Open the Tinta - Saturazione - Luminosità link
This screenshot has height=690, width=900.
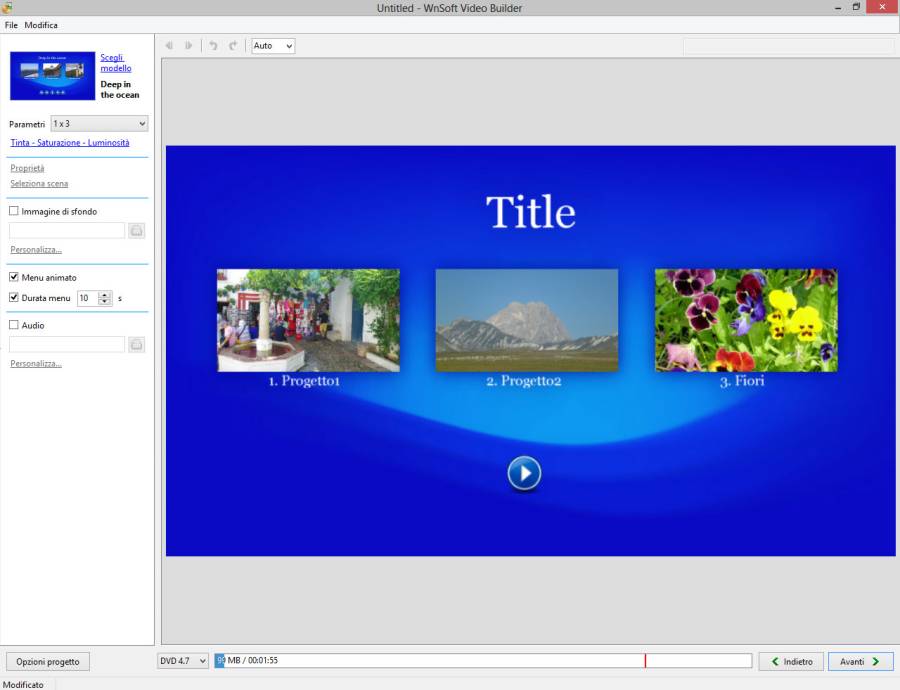pyautogui.click(x=69, y=143)
